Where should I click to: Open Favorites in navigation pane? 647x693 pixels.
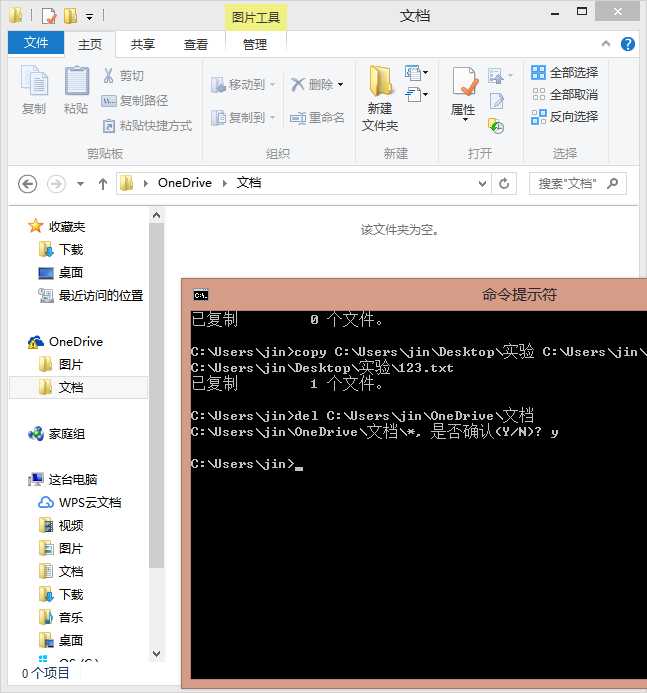point(56,227)
